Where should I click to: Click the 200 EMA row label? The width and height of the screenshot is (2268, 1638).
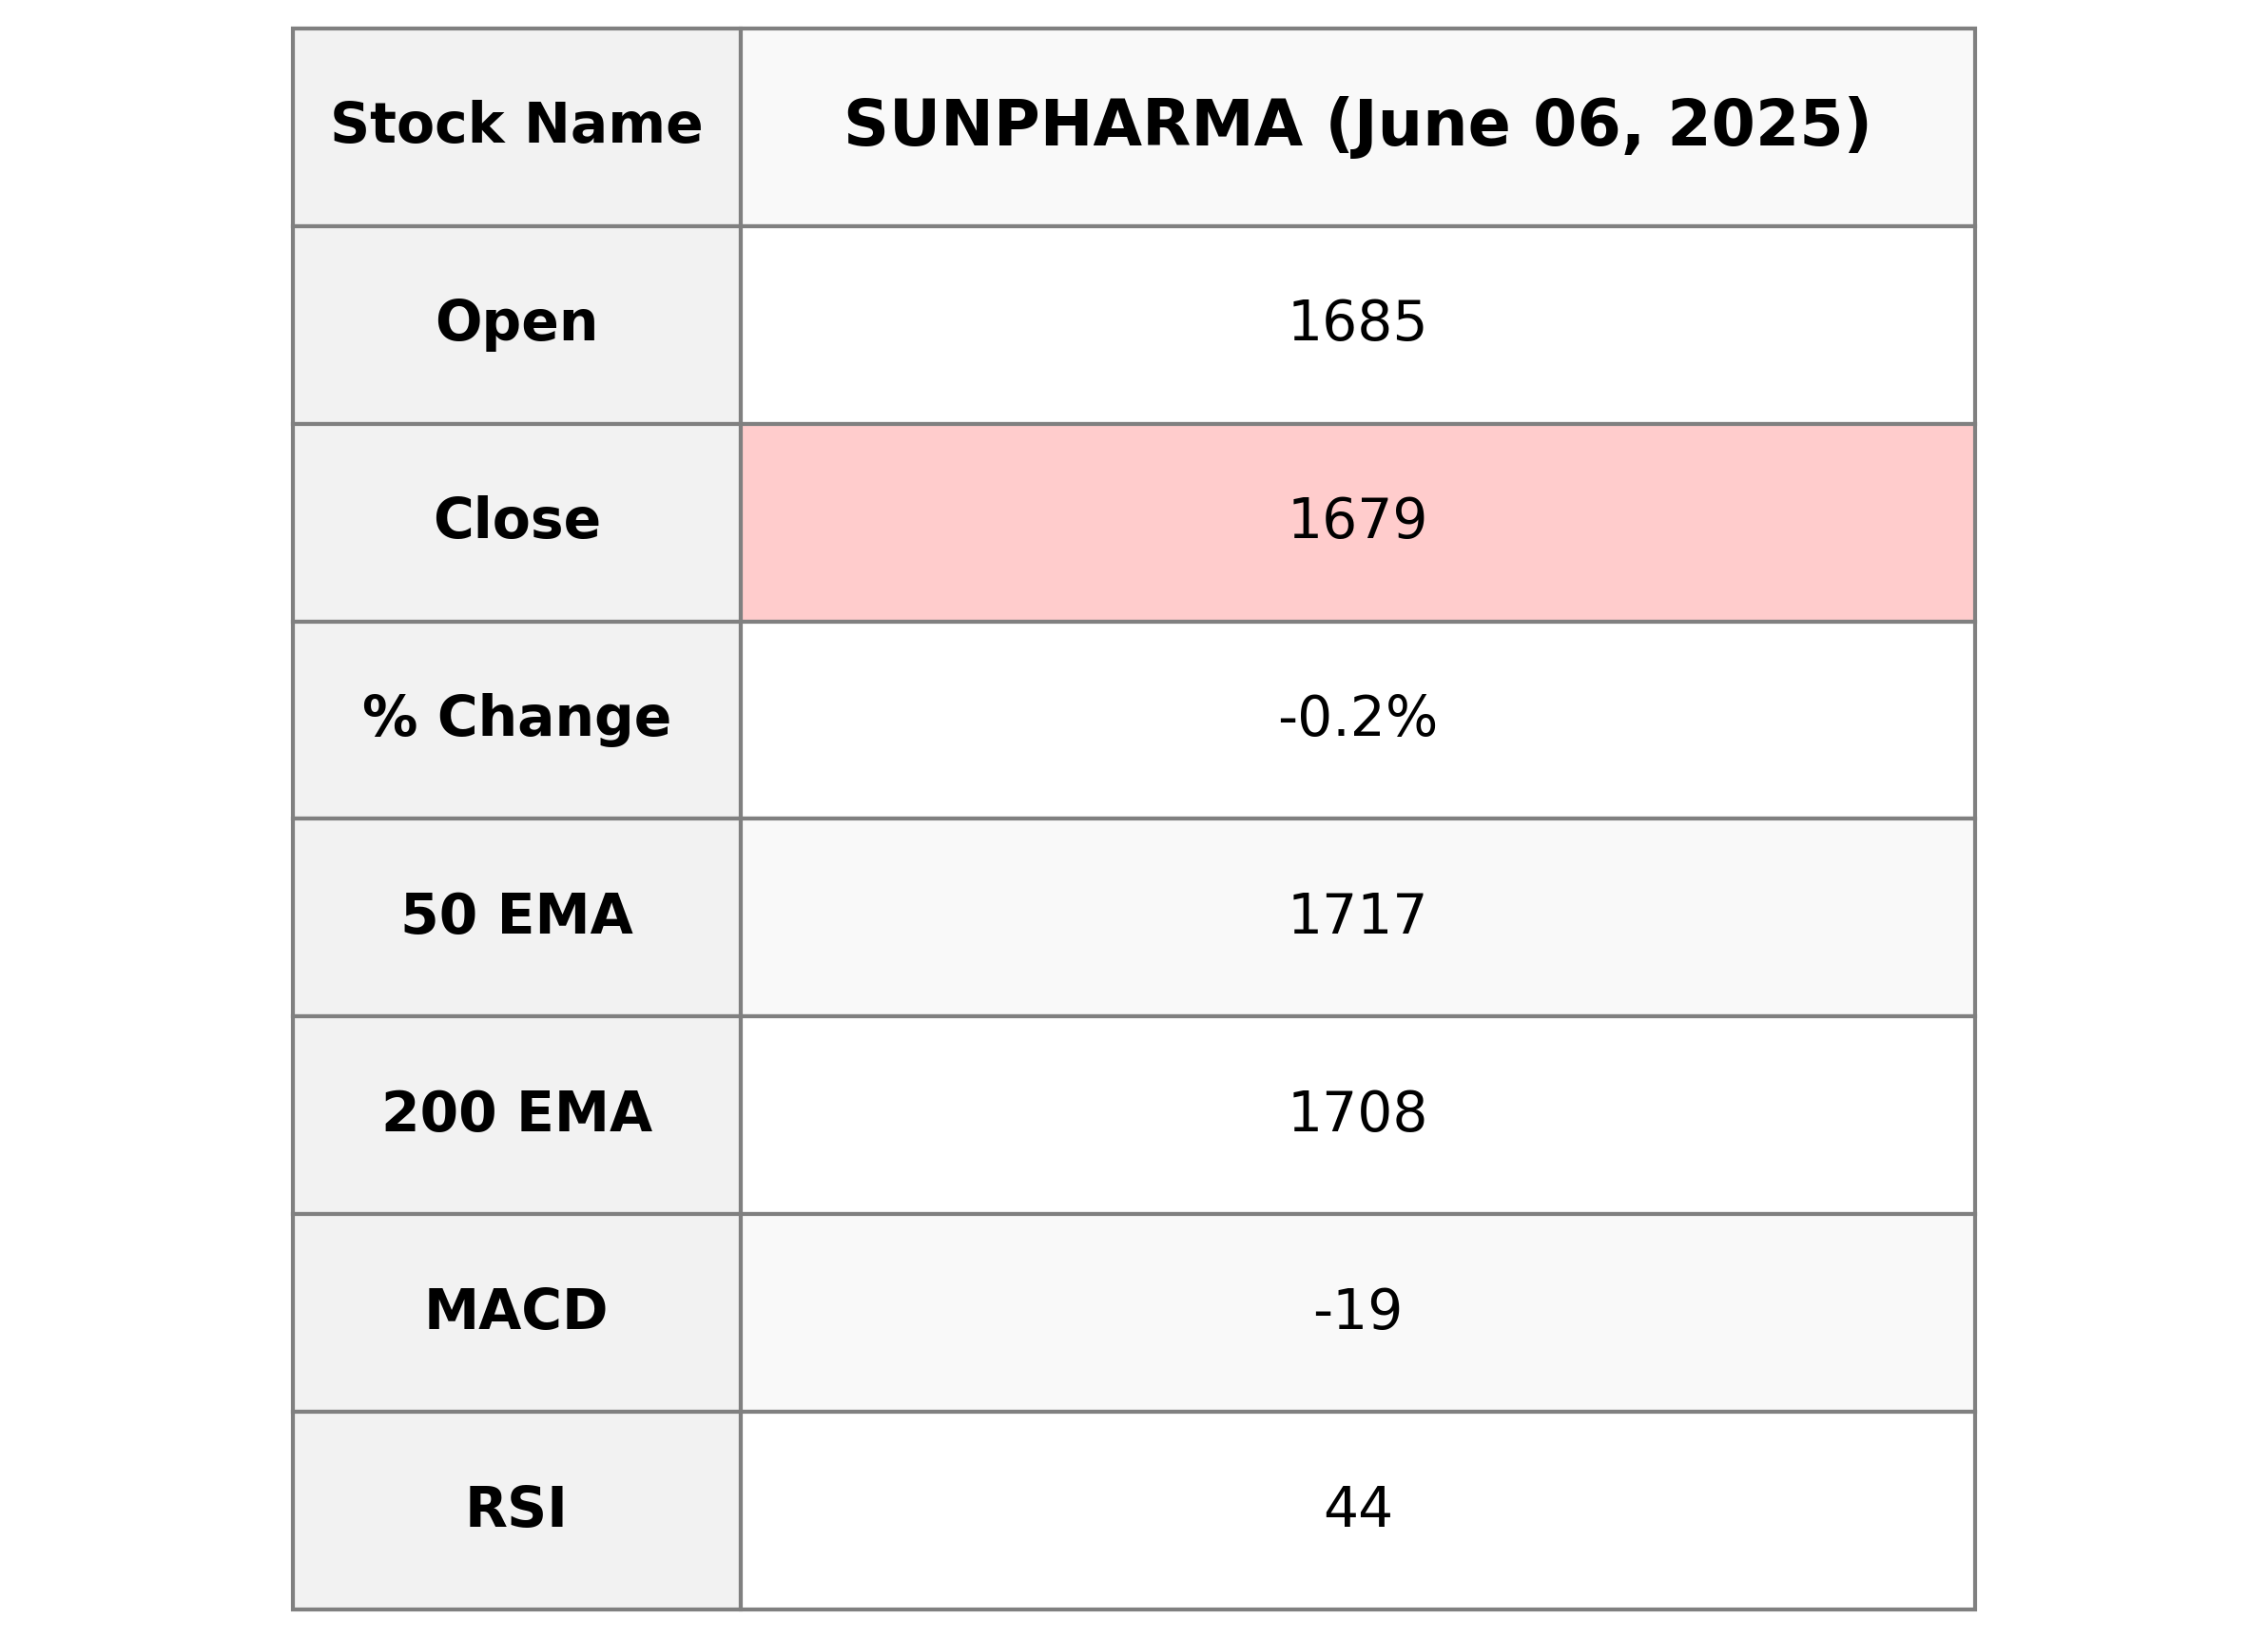tap(516, 1114)
